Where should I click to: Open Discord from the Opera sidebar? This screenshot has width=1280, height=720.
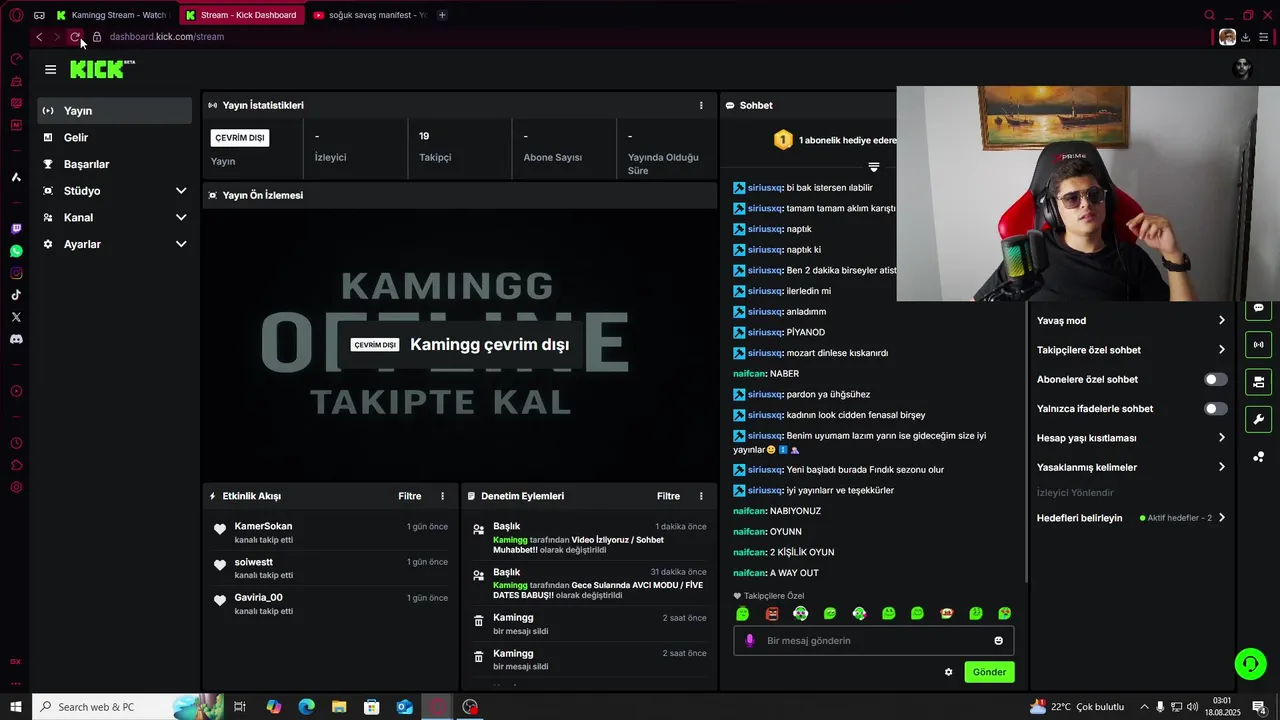(x=16, y=339)
